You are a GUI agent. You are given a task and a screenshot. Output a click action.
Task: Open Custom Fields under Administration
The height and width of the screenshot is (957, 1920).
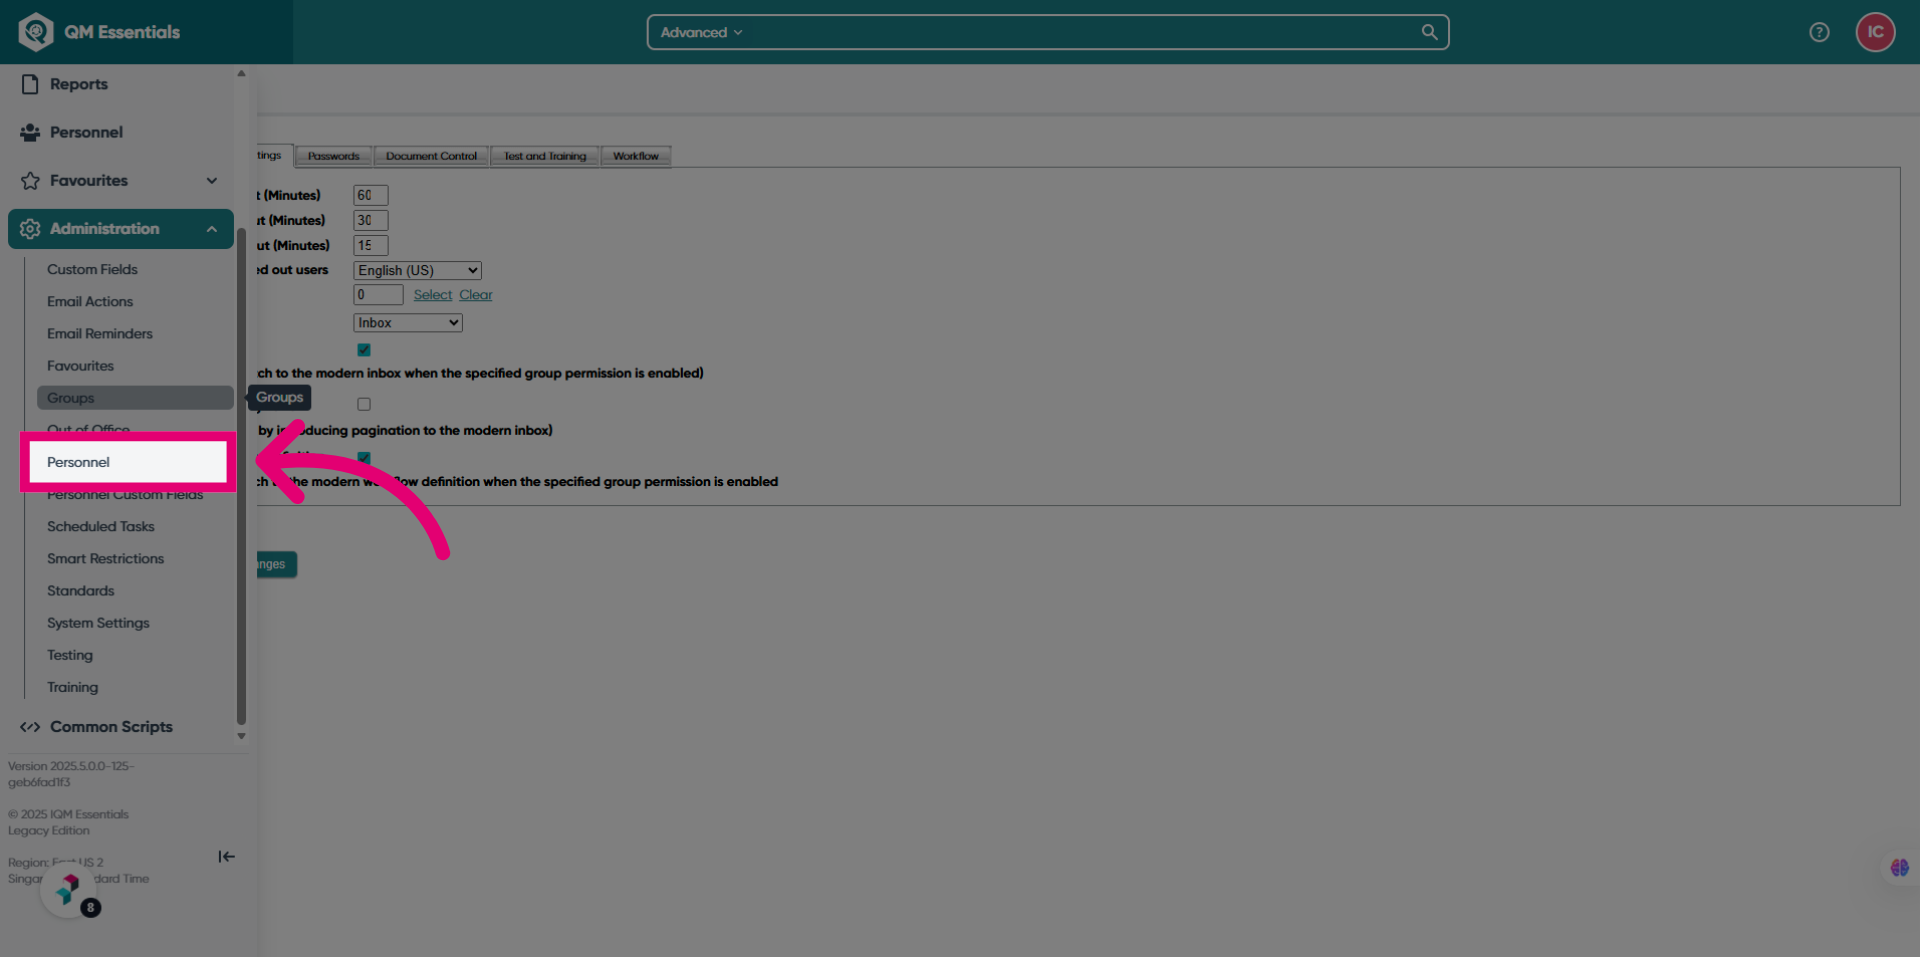92,269
